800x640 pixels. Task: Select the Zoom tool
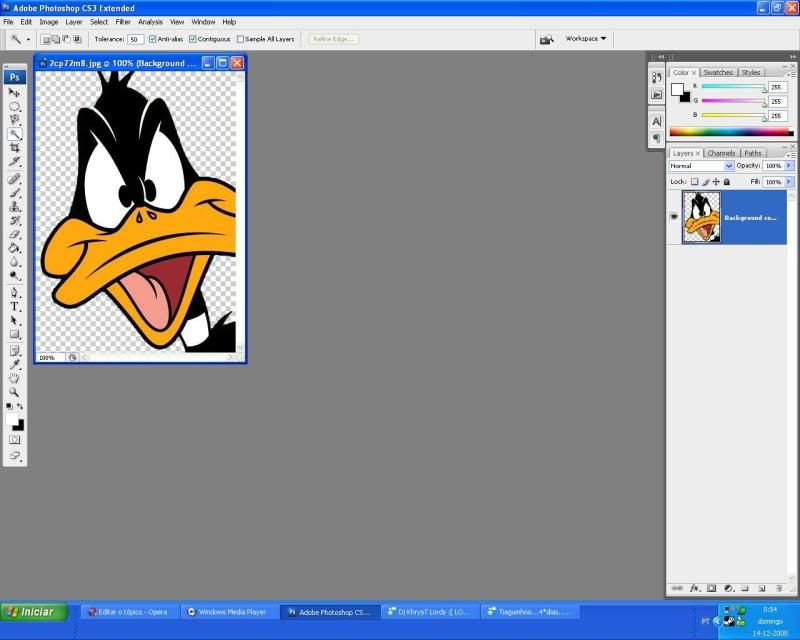click(14, 392)
